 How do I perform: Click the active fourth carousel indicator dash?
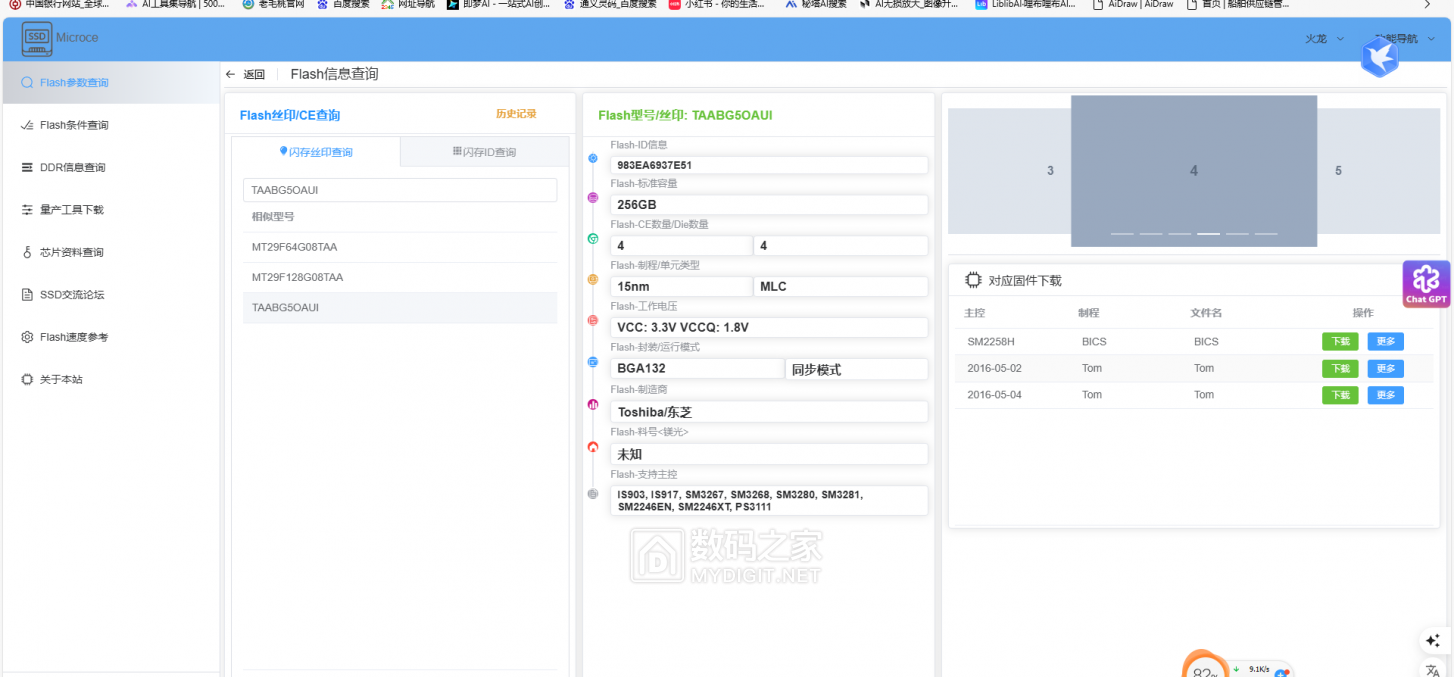1209,234
